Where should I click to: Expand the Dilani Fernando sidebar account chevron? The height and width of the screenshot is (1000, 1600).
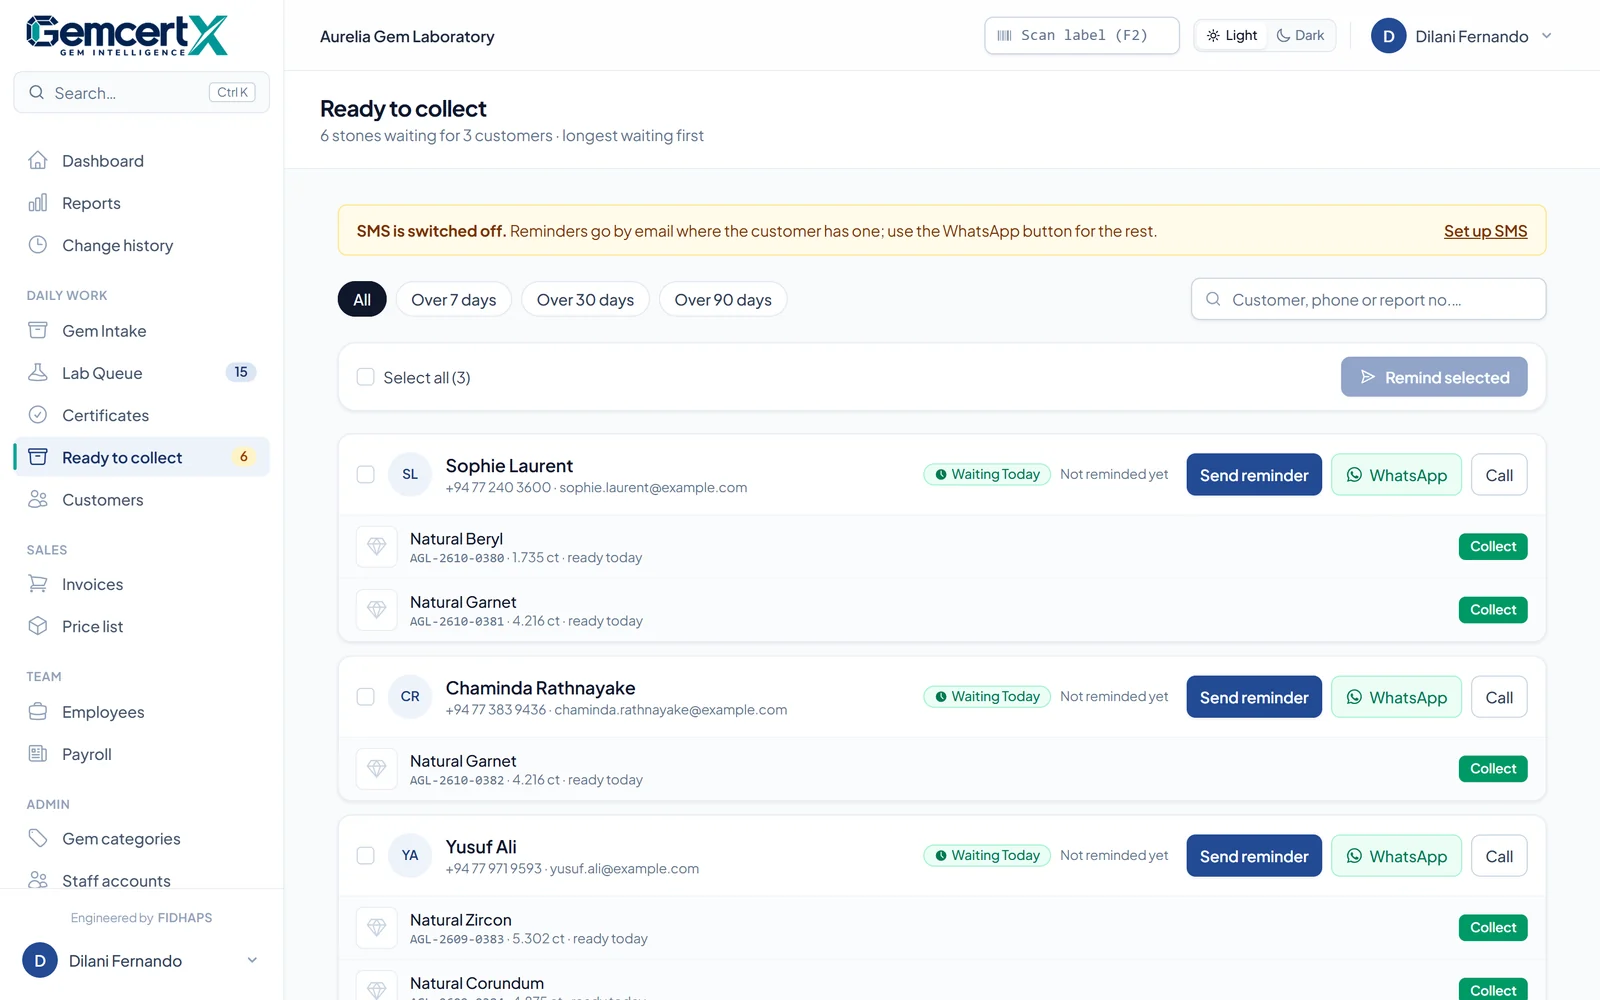[252, 960]
